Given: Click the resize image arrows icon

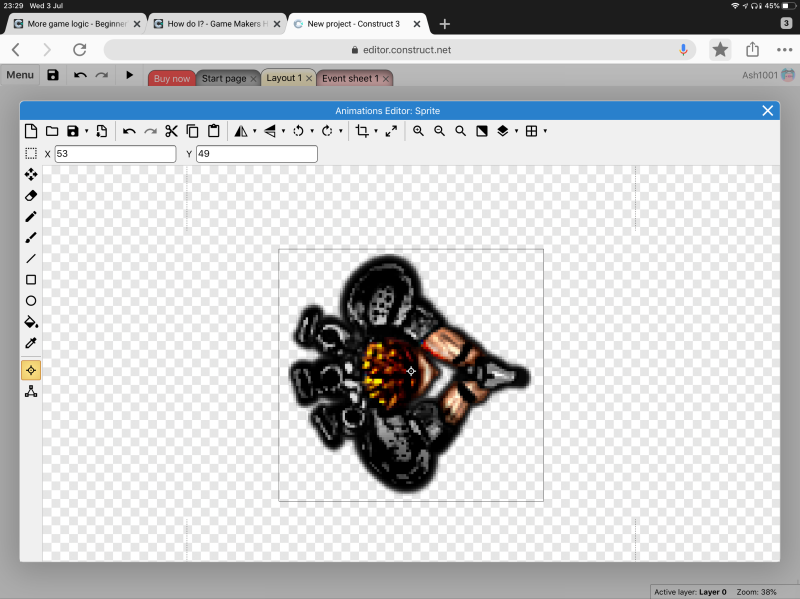Looking at the screenshot, I should (391, 131).
